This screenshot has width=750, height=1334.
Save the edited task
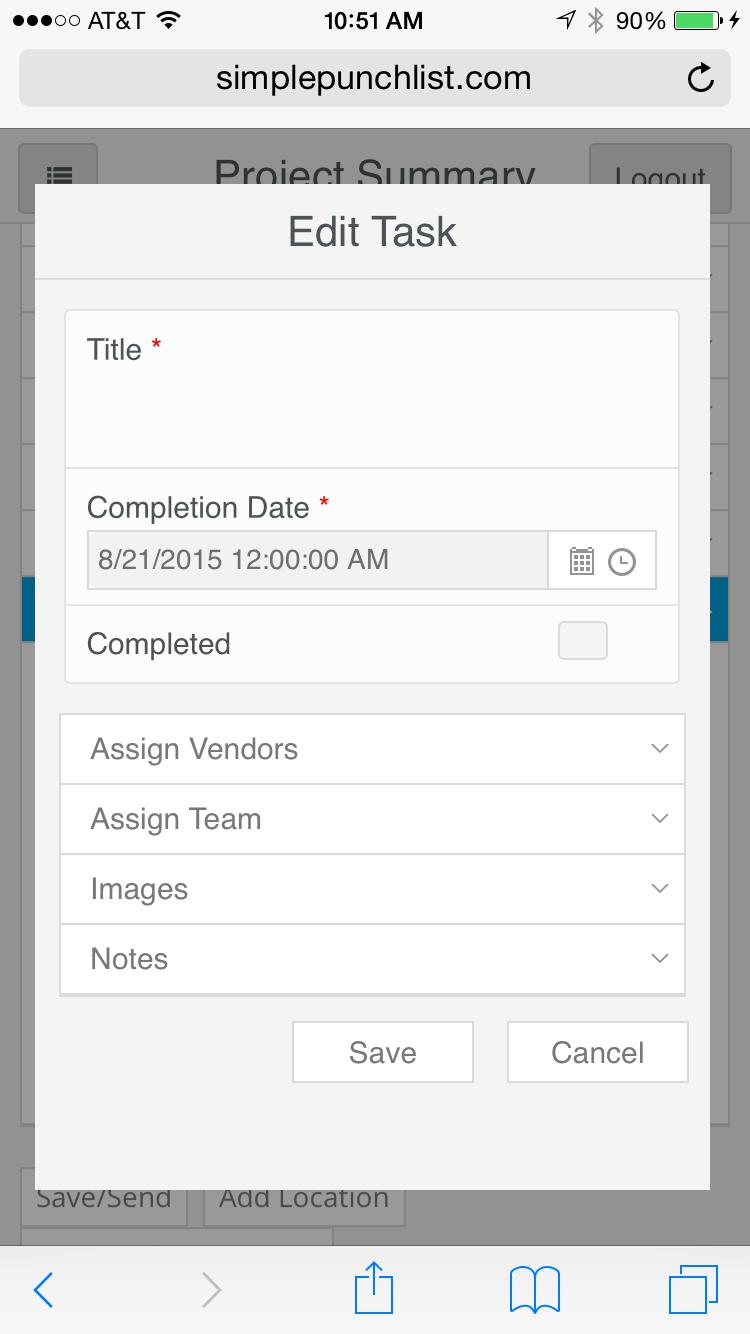tap(382, 1052)
